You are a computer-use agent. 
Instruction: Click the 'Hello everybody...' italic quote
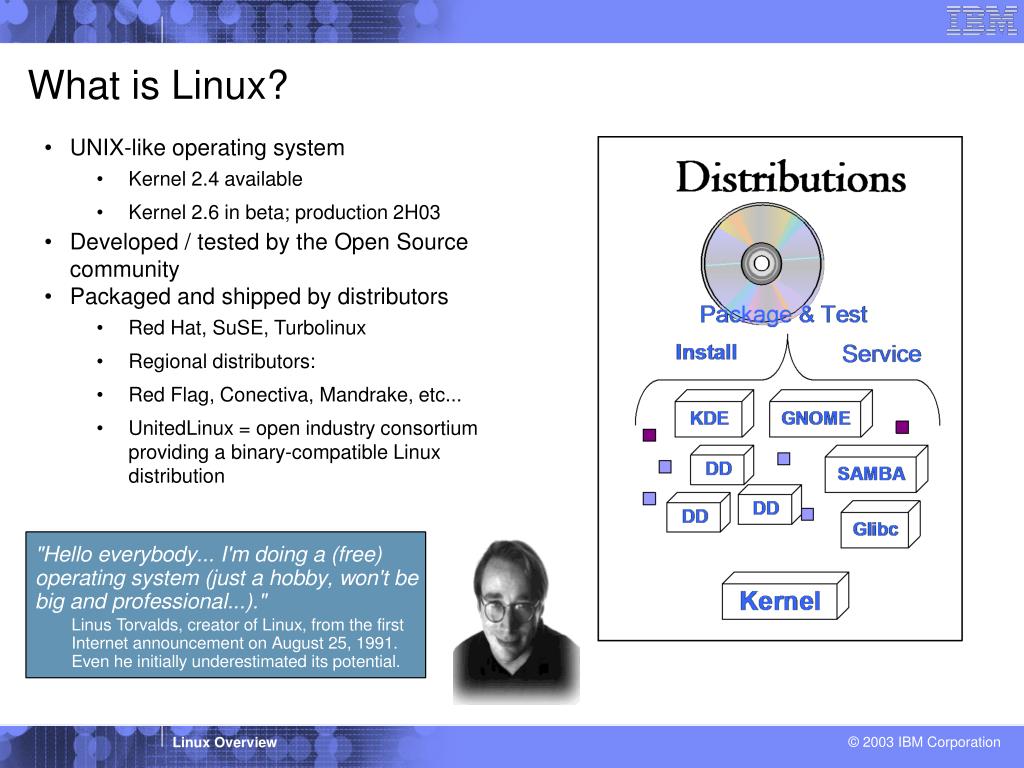pyautogui.click(x=228, y=577)
